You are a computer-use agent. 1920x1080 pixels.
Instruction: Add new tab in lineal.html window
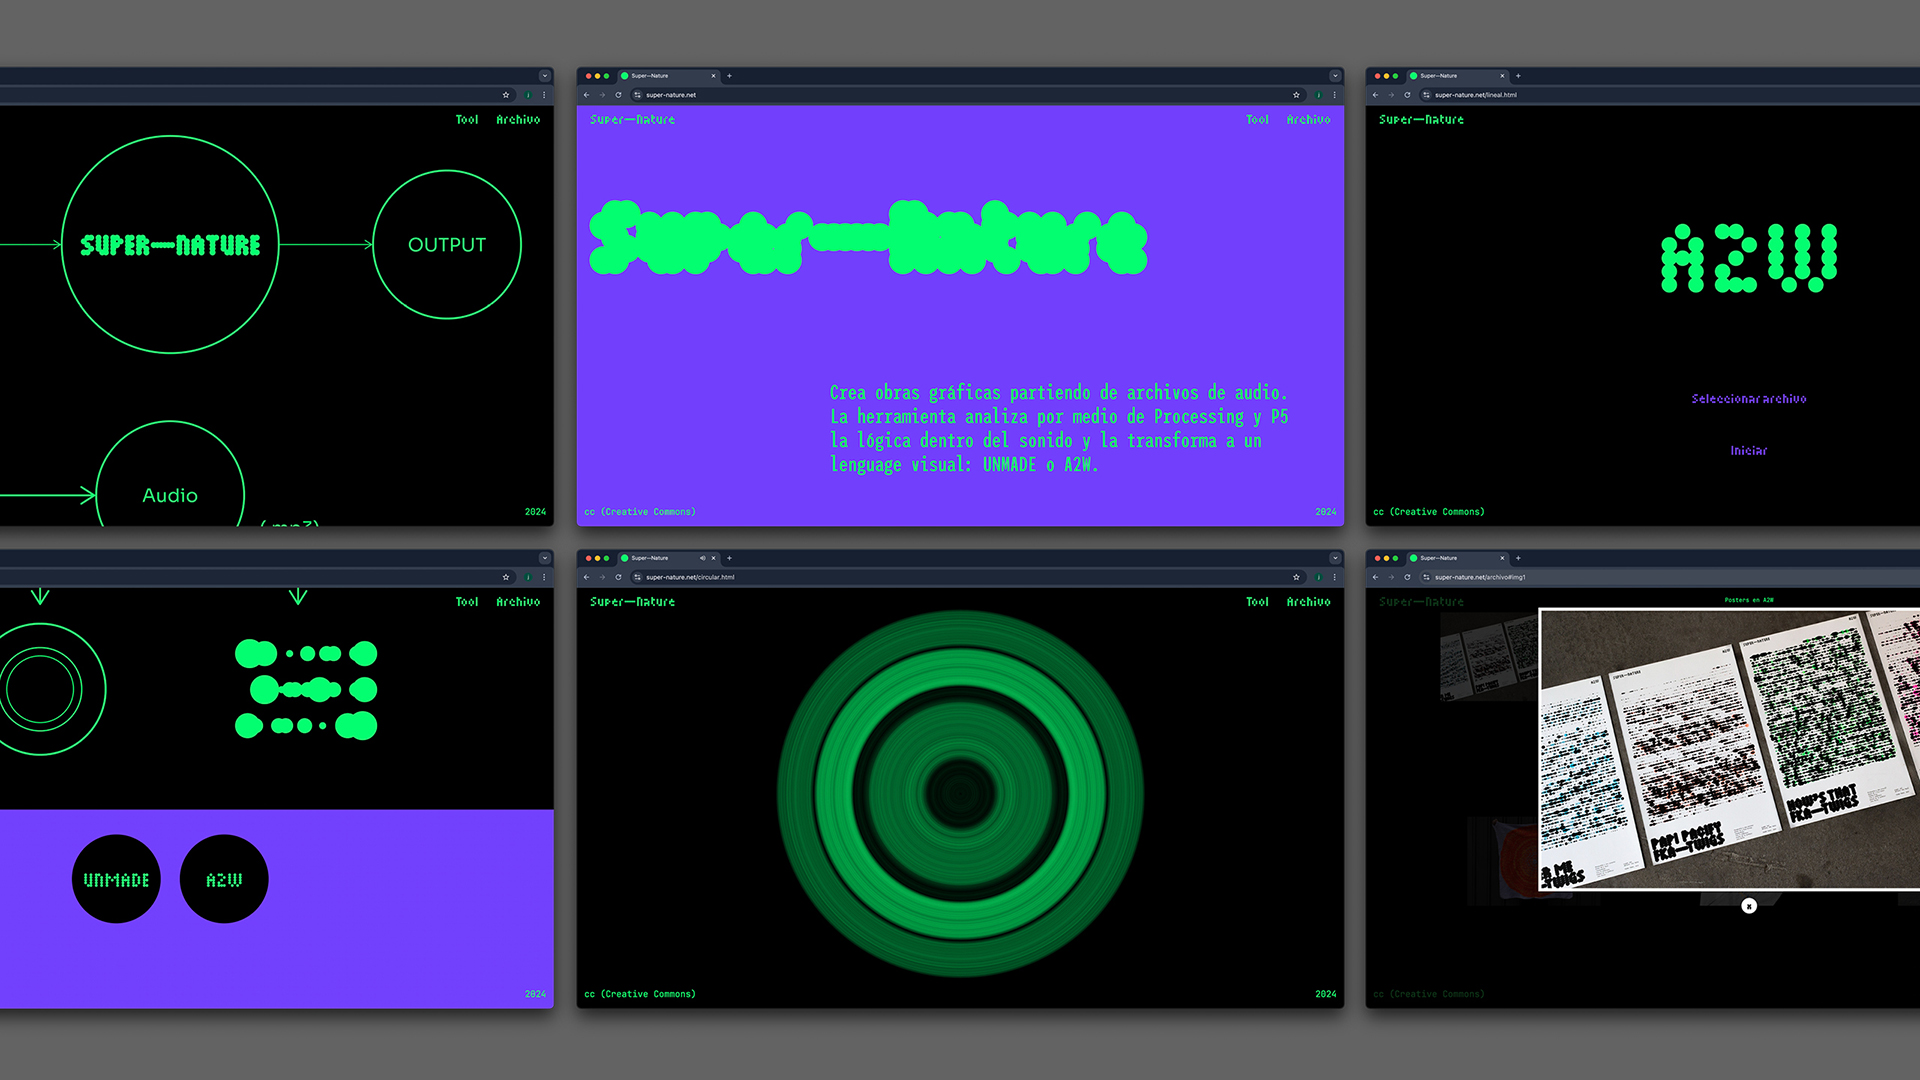(1518, 76)
